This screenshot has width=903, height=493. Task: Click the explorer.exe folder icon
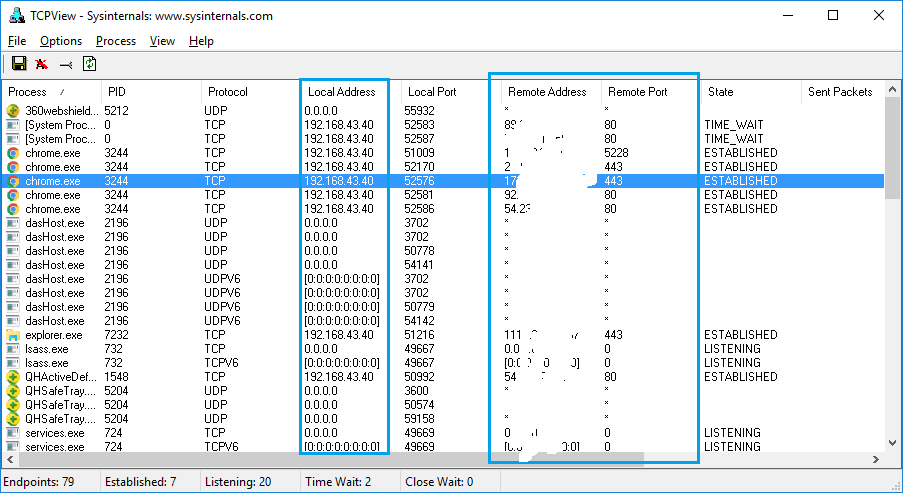[13, 335]
